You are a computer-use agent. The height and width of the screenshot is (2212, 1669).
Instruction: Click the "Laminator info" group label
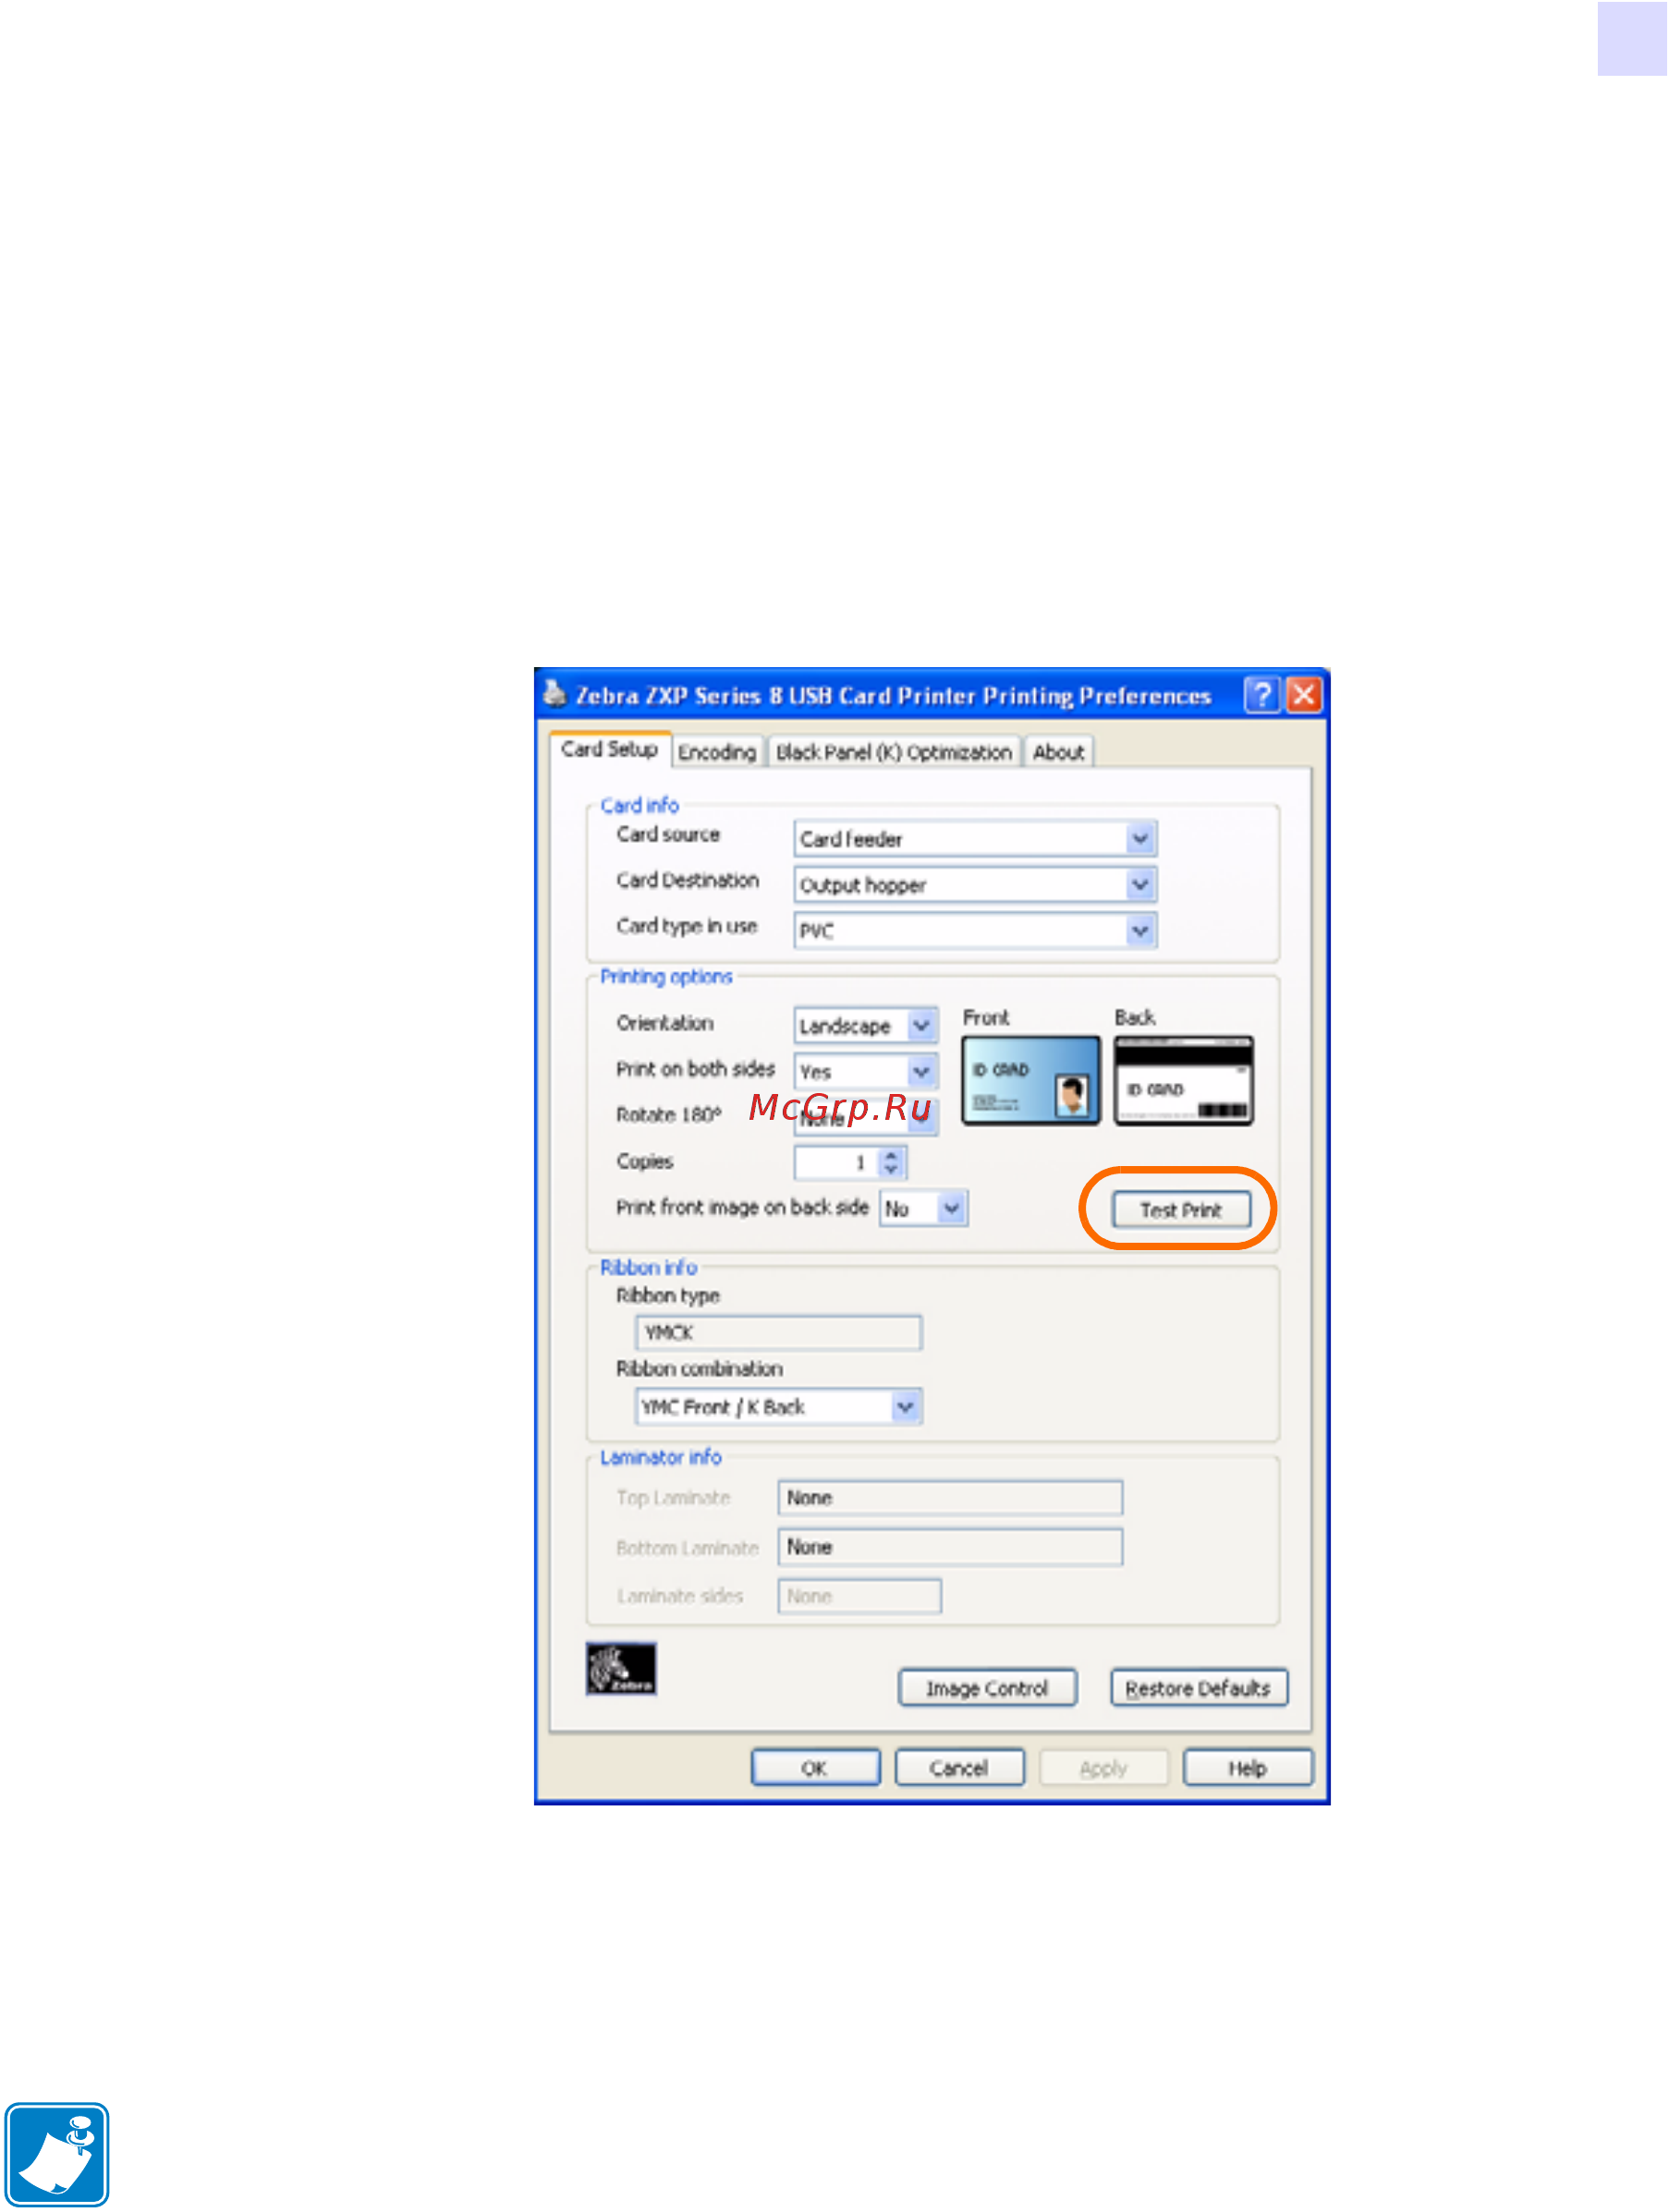[x=660, y=1458]
